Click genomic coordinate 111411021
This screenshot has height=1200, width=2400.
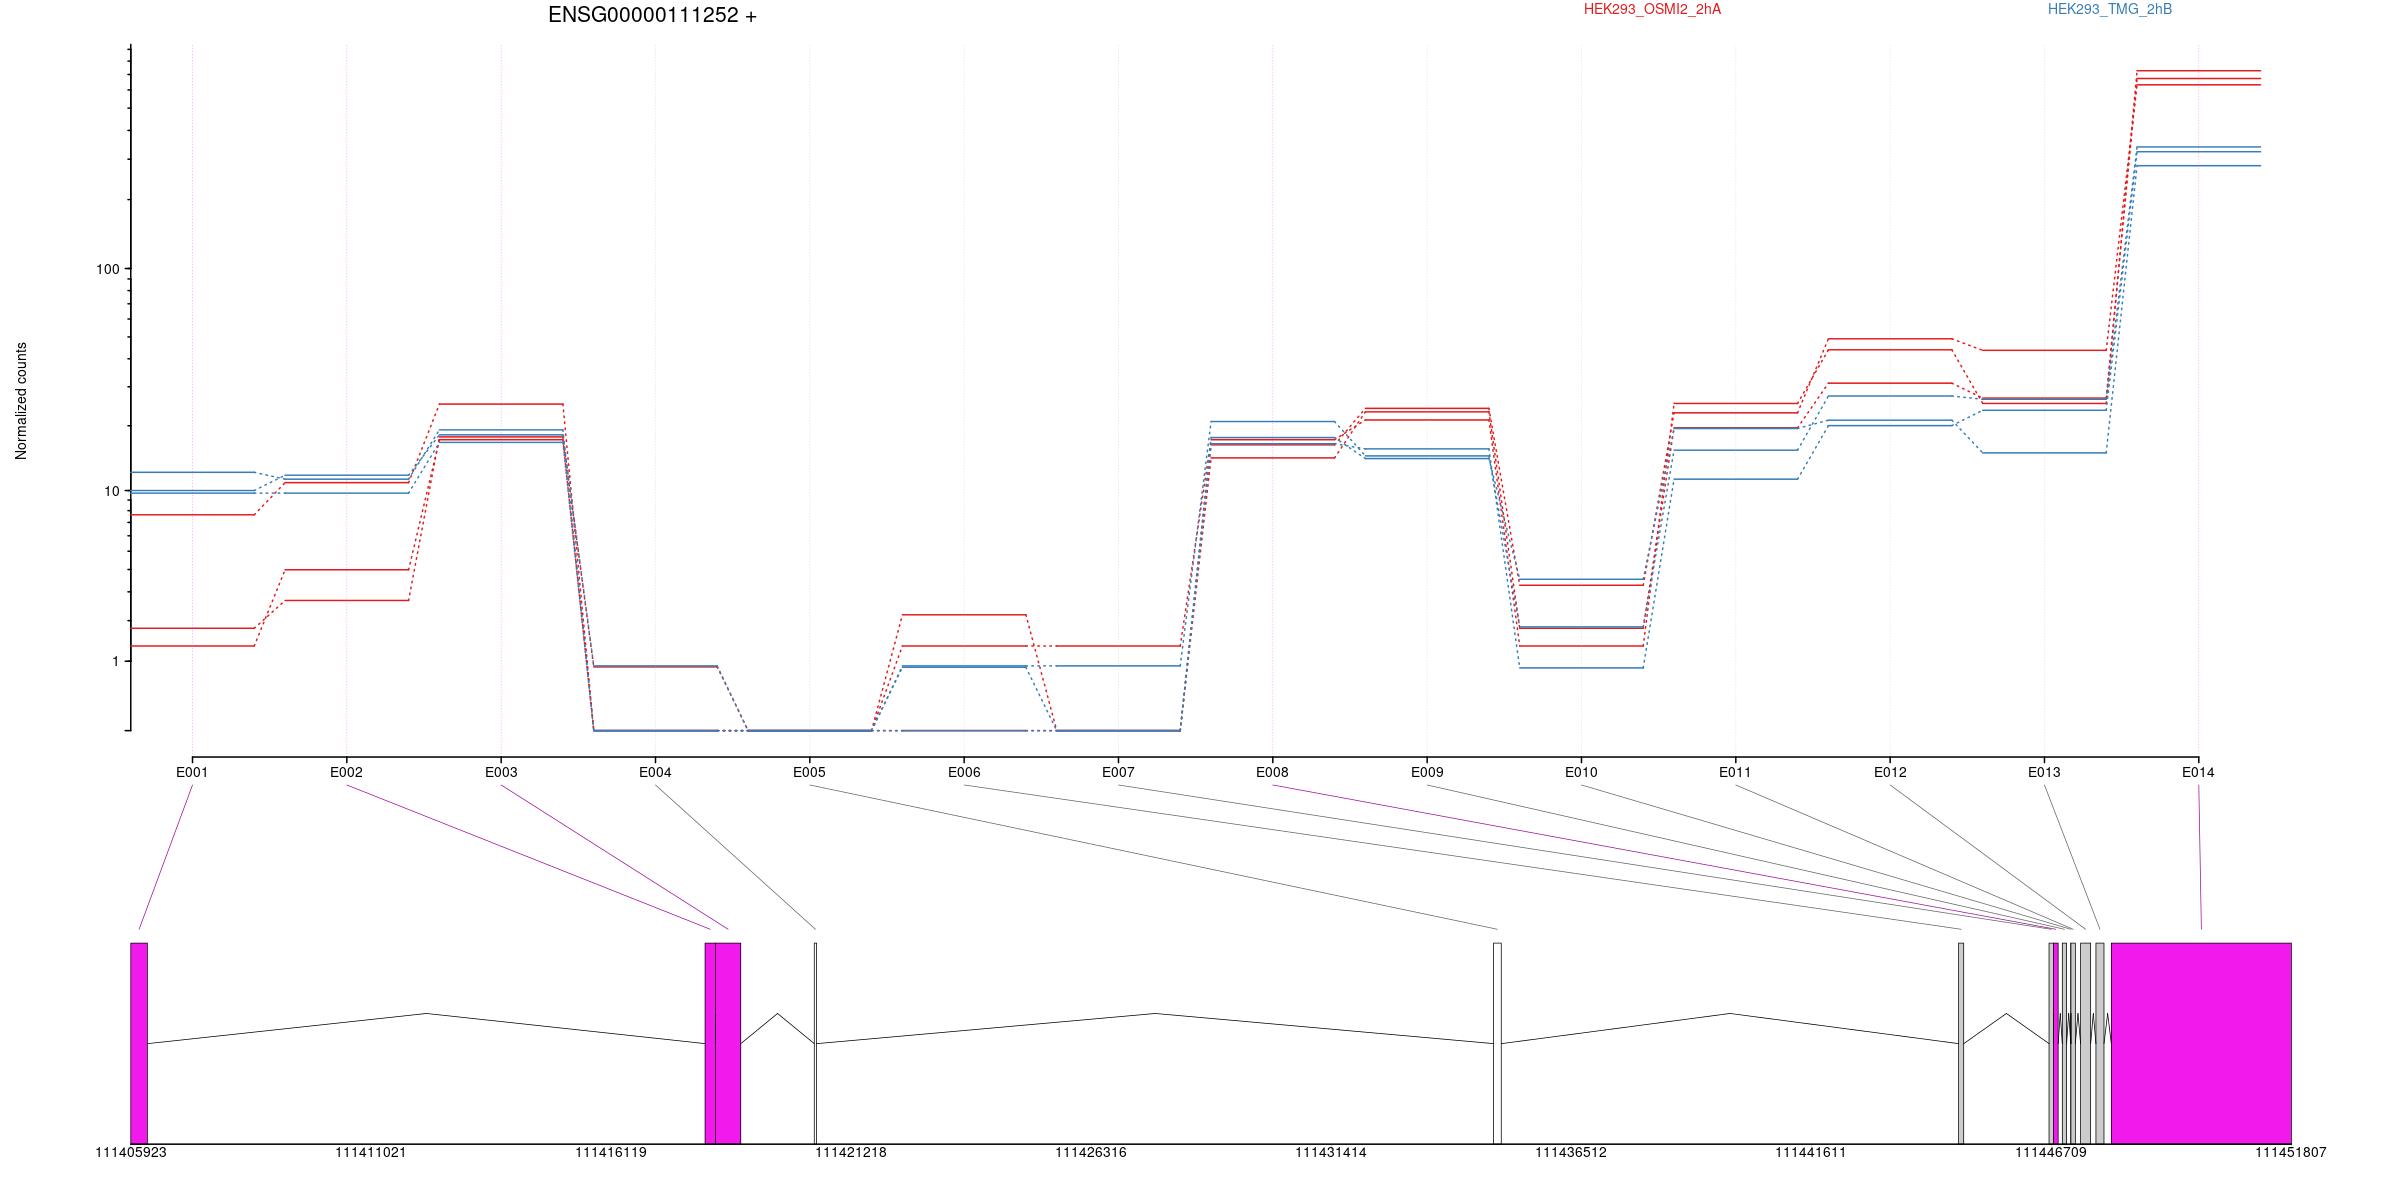pyautogui.click(x=371, y=1153)
